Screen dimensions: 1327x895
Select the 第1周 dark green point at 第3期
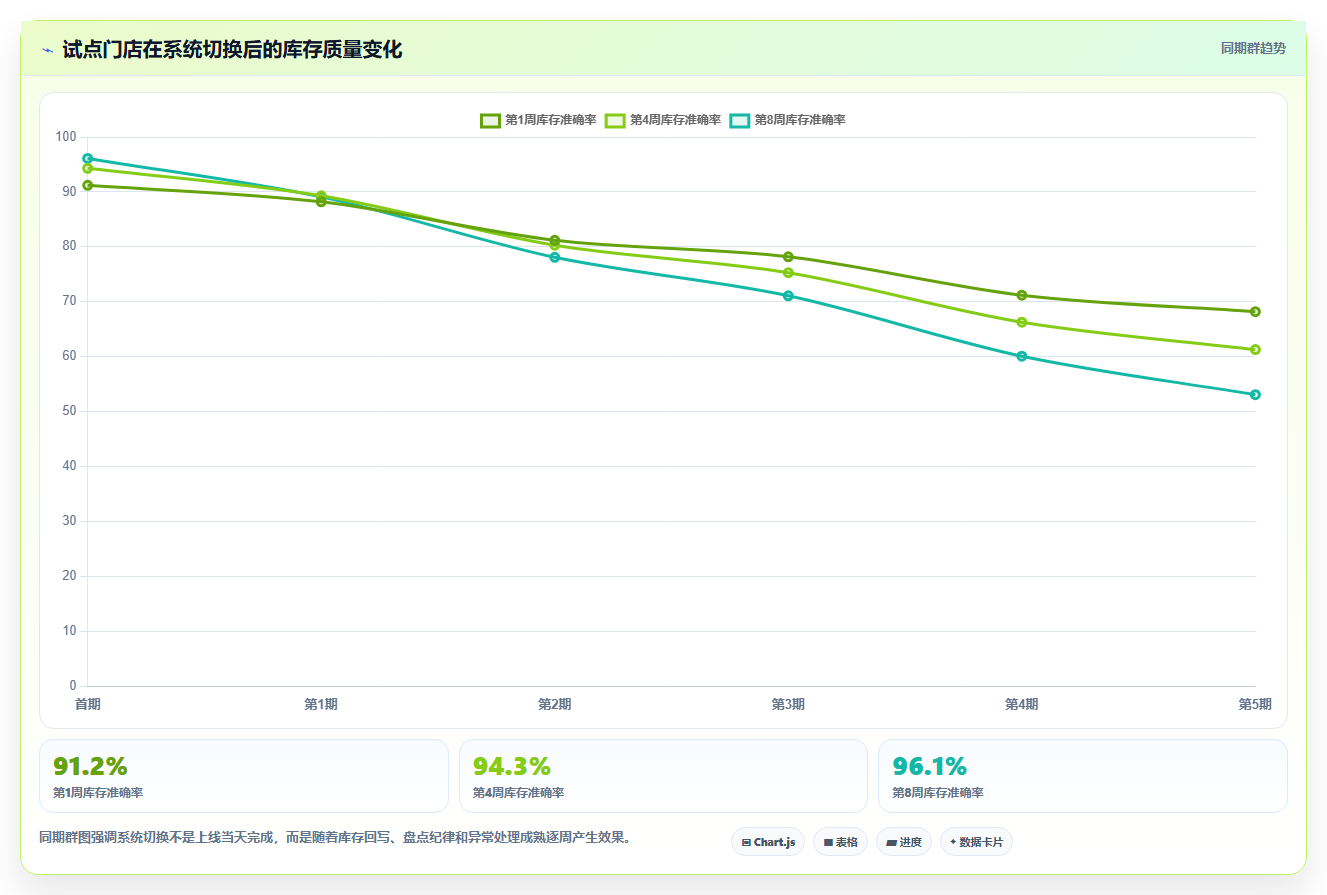(788, 257)
